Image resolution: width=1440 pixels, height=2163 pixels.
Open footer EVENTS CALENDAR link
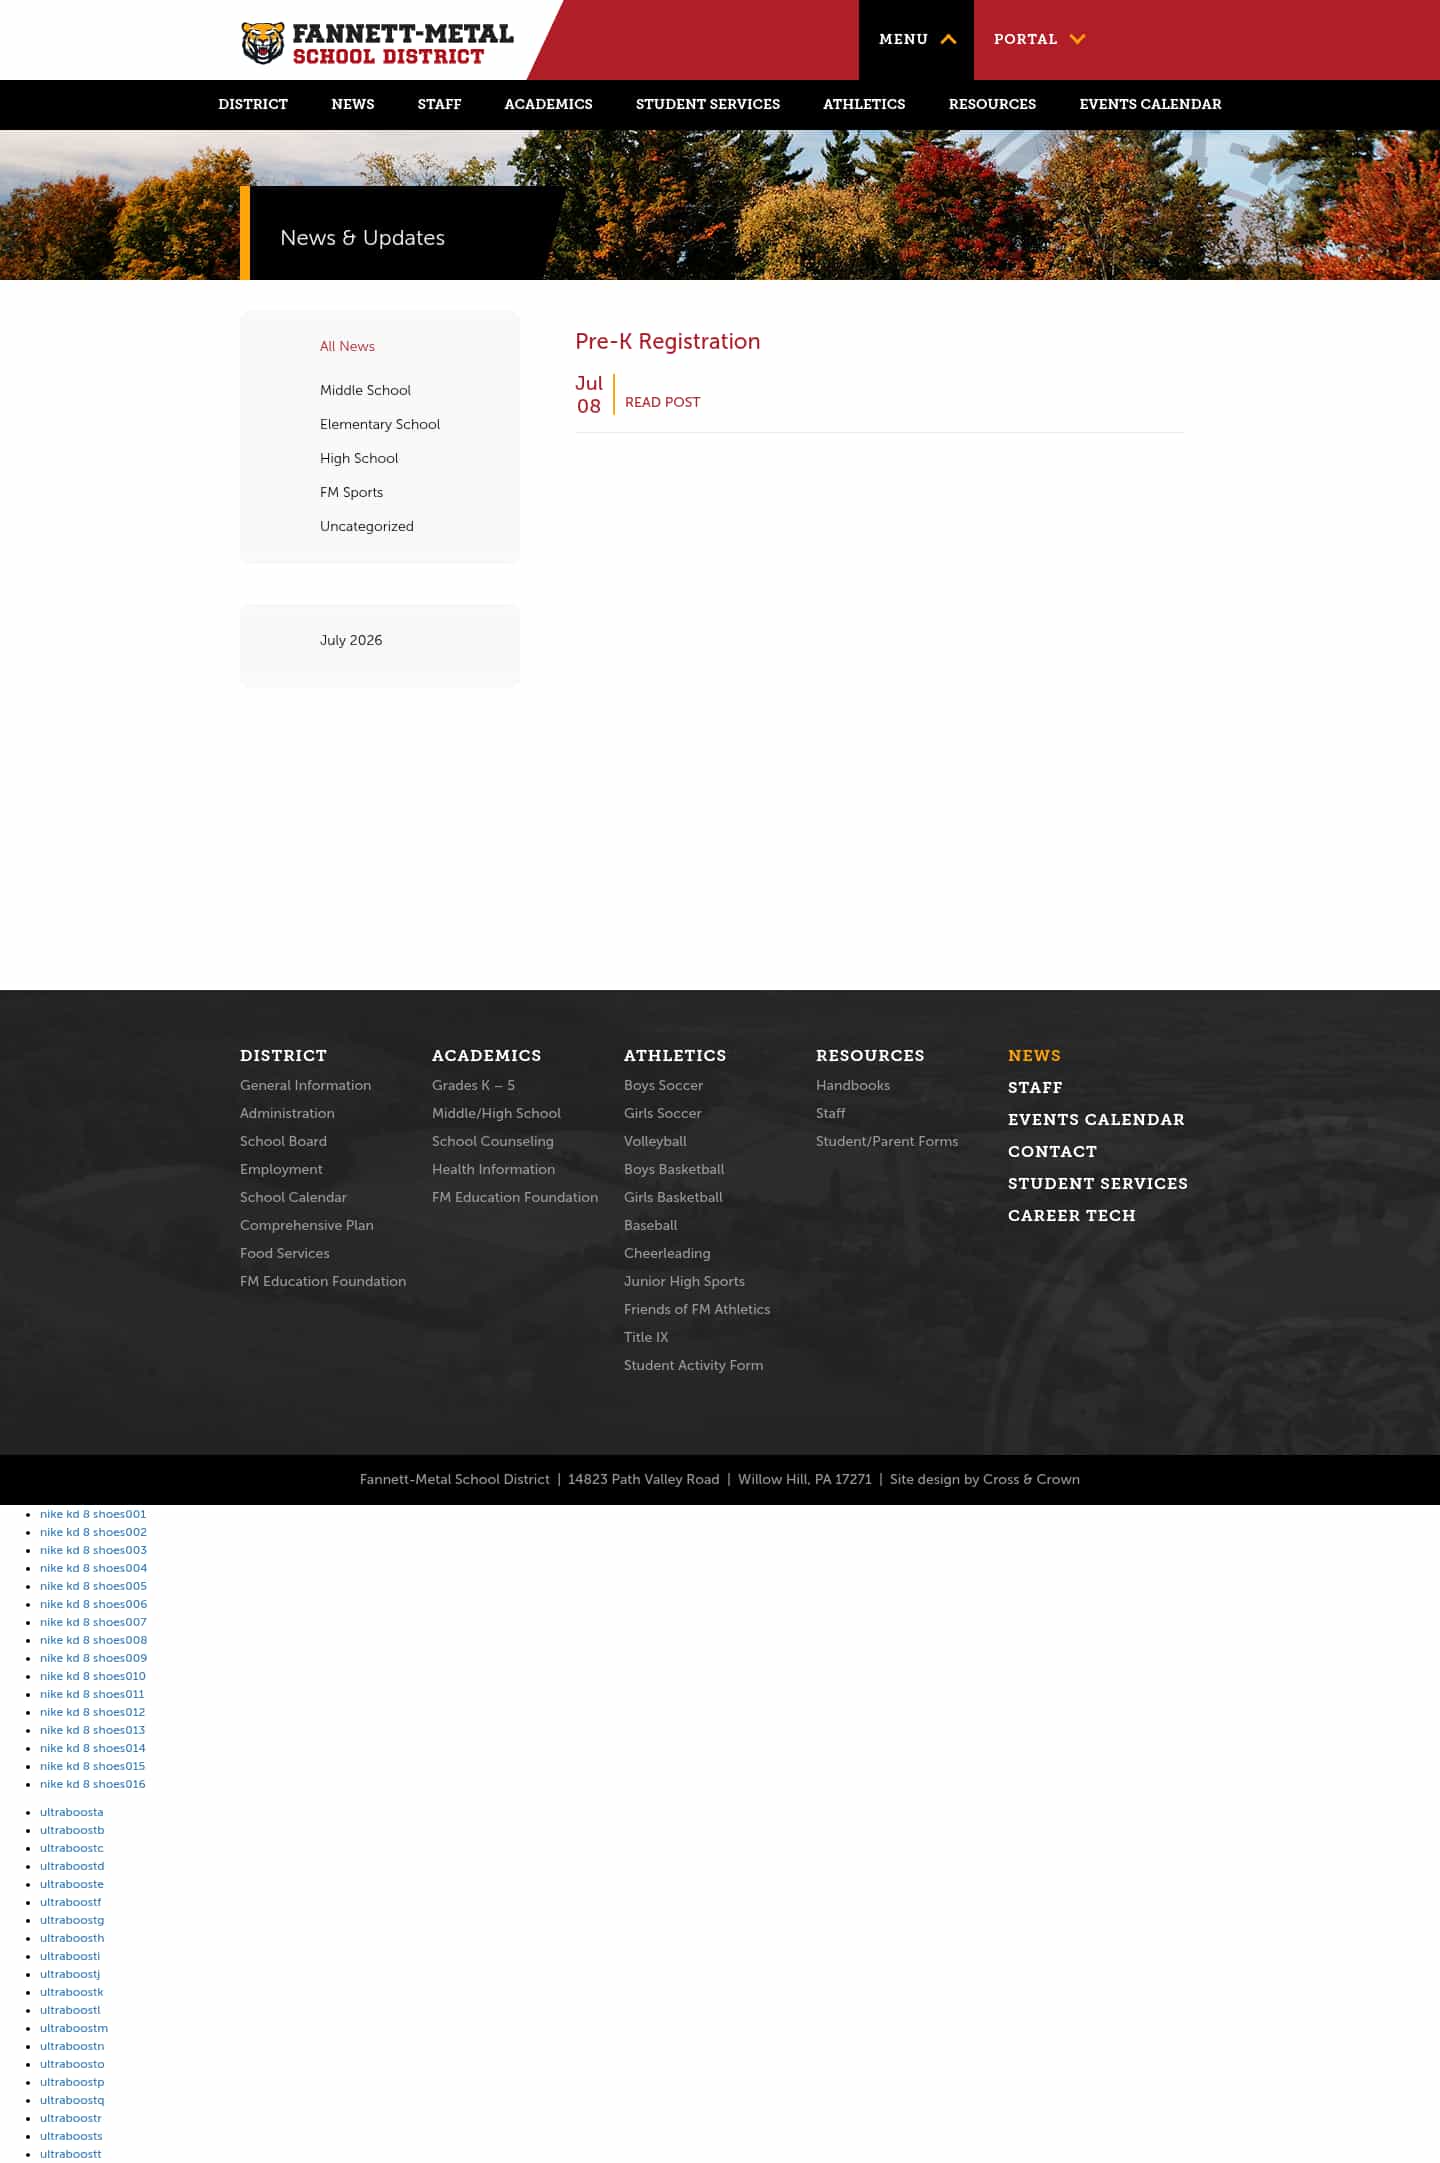[x=1096, y=1119]
